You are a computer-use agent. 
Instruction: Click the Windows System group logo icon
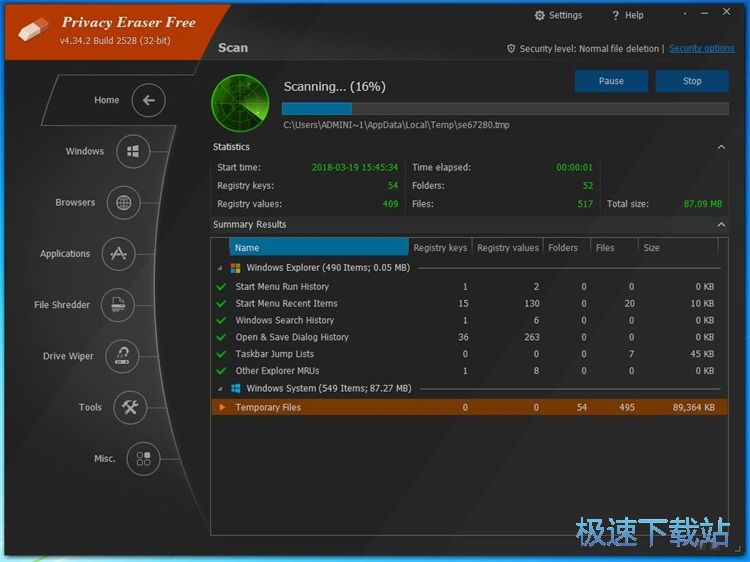click(235, 388)
